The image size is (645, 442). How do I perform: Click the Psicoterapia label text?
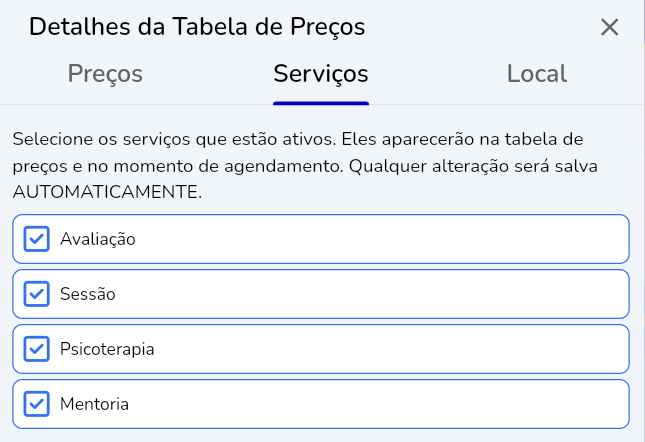107,349
